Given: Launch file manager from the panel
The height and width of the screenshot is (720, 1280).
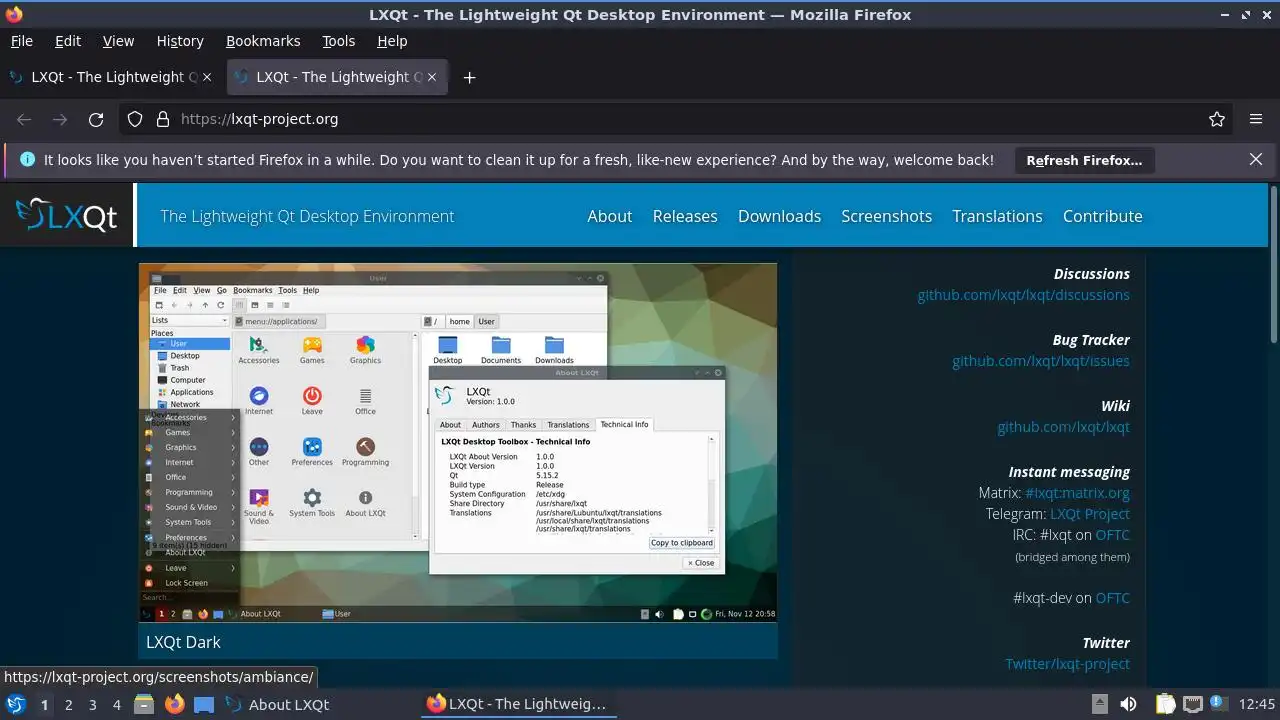Looking at the screenshot, I should pos(144,704).
